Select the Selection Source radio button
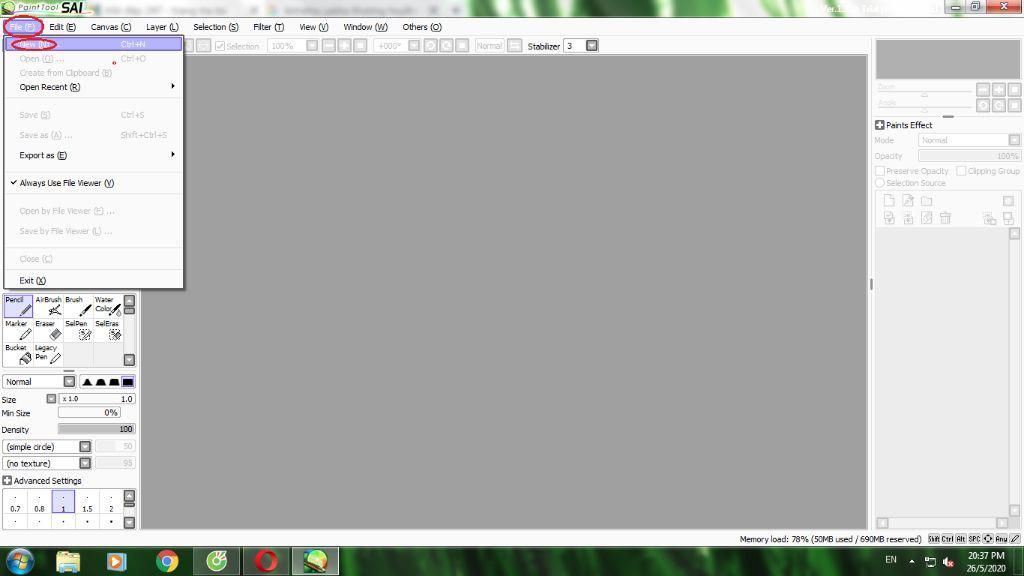Screen dimensions: 1024x576 [880, 183]
